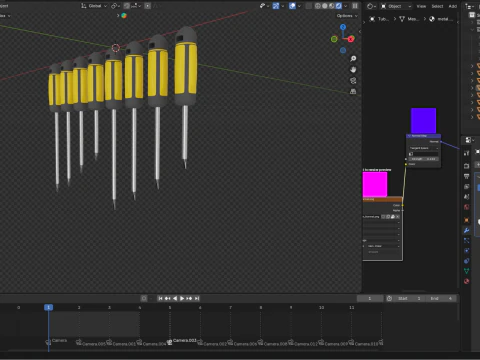
Task: Open the Add menu in the node editor
Action: 453,6
